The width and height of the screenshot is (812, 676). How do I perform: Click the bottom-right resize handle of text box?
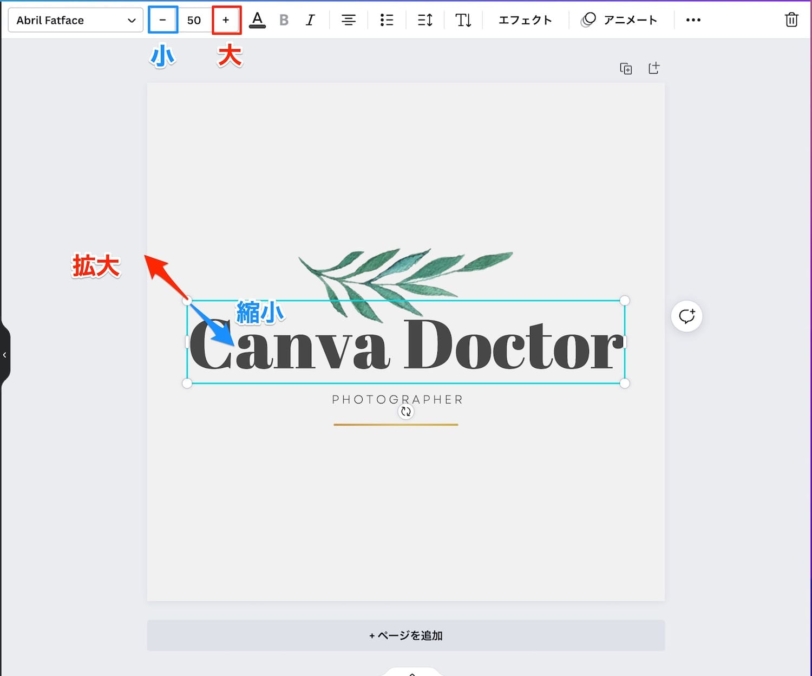625,383
